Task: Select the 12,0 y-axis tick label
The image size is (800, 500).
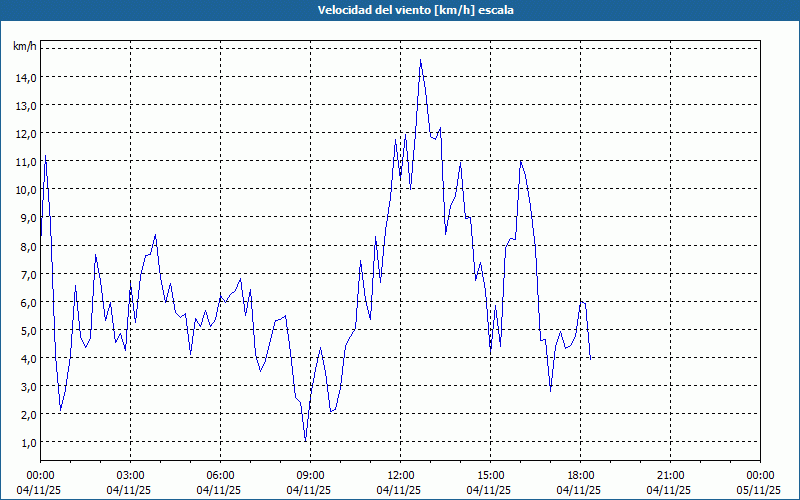Action: (26, 133)
